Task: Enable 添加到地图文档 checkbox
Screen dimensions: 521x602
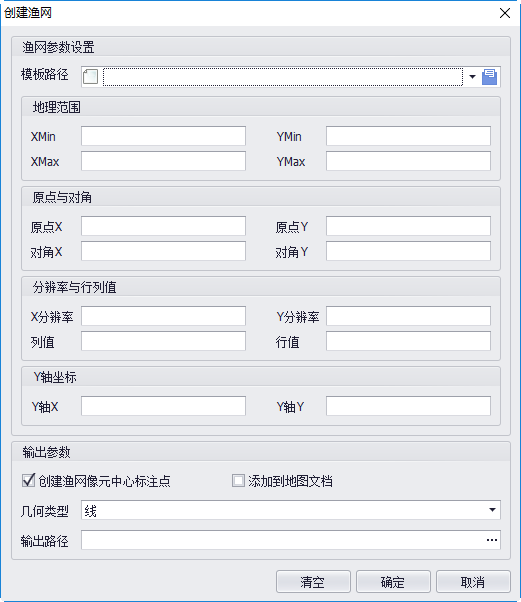Action: point(238,480)
